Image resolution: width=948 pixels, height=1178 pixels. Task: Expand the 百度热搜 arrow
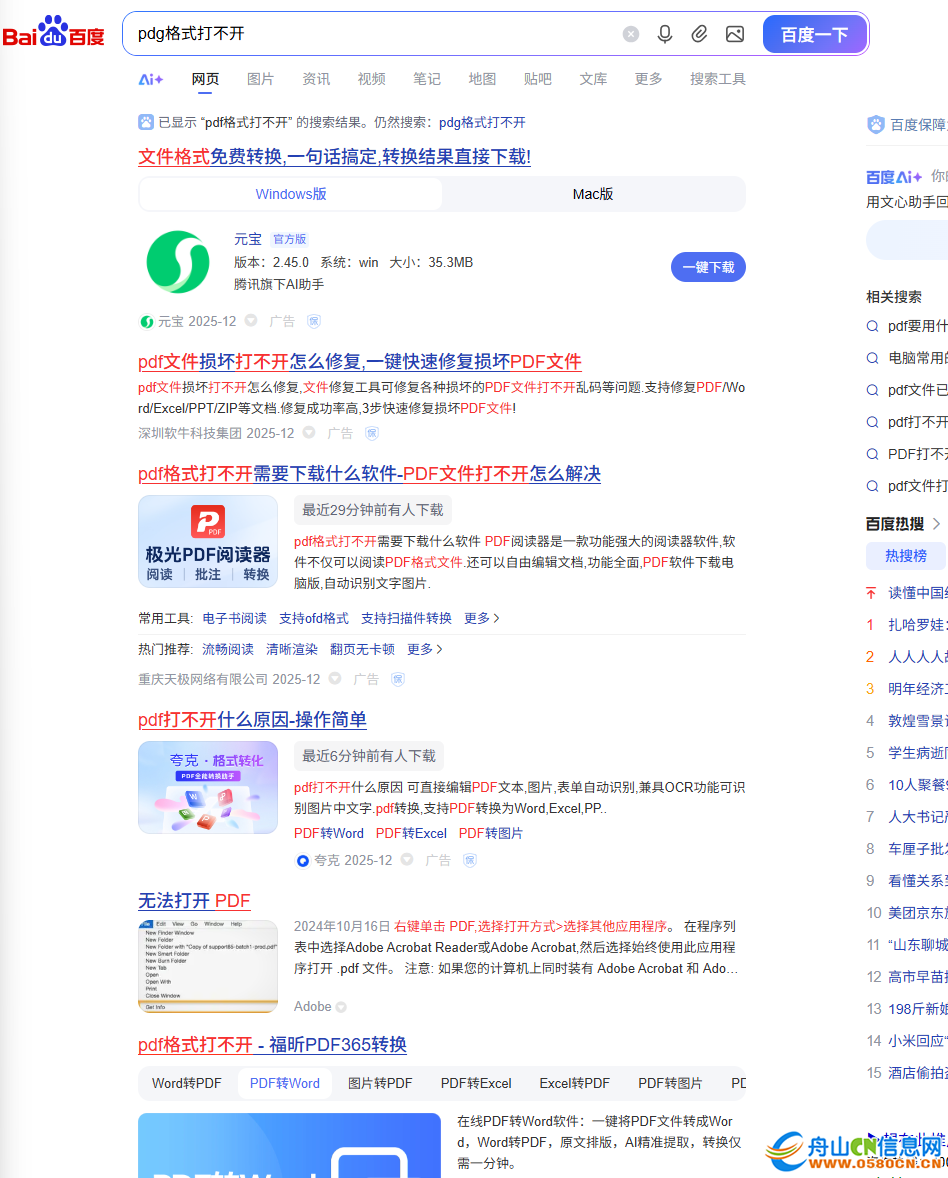click(937, 523)
